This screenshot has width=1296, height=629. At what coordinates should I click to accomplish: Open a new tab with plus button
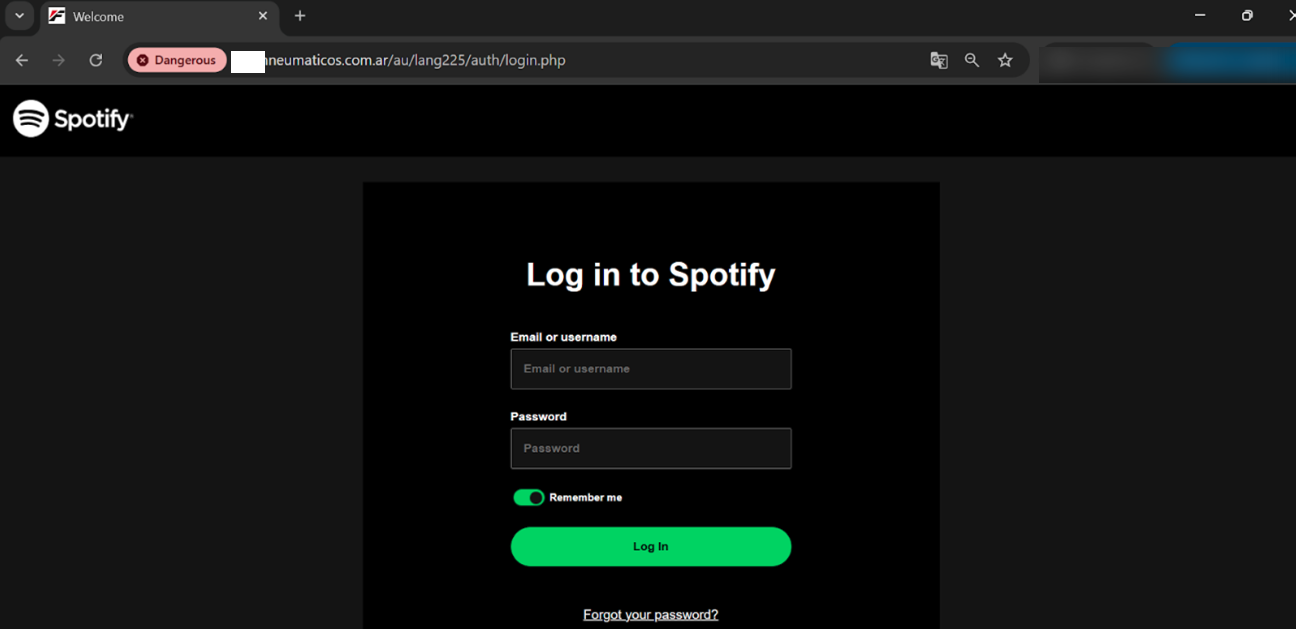click(300, 16)
